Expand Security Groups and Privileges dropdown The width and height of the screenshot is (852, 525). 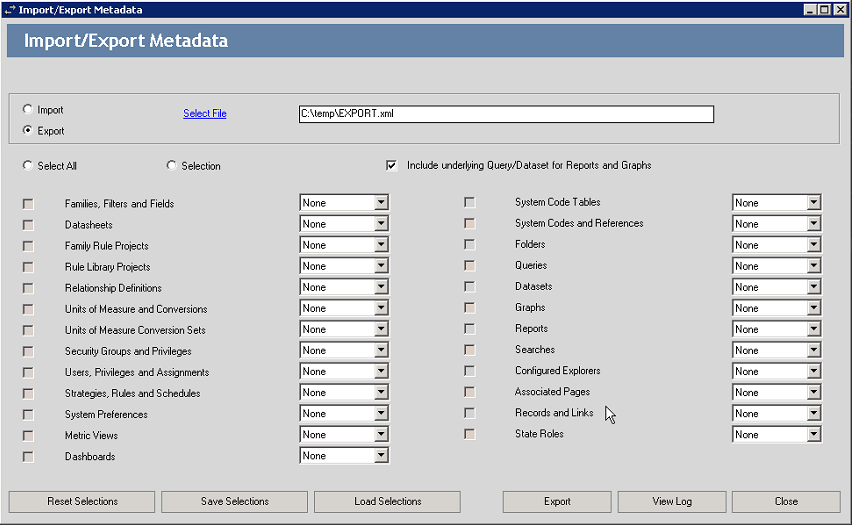(x=344, y=351)
